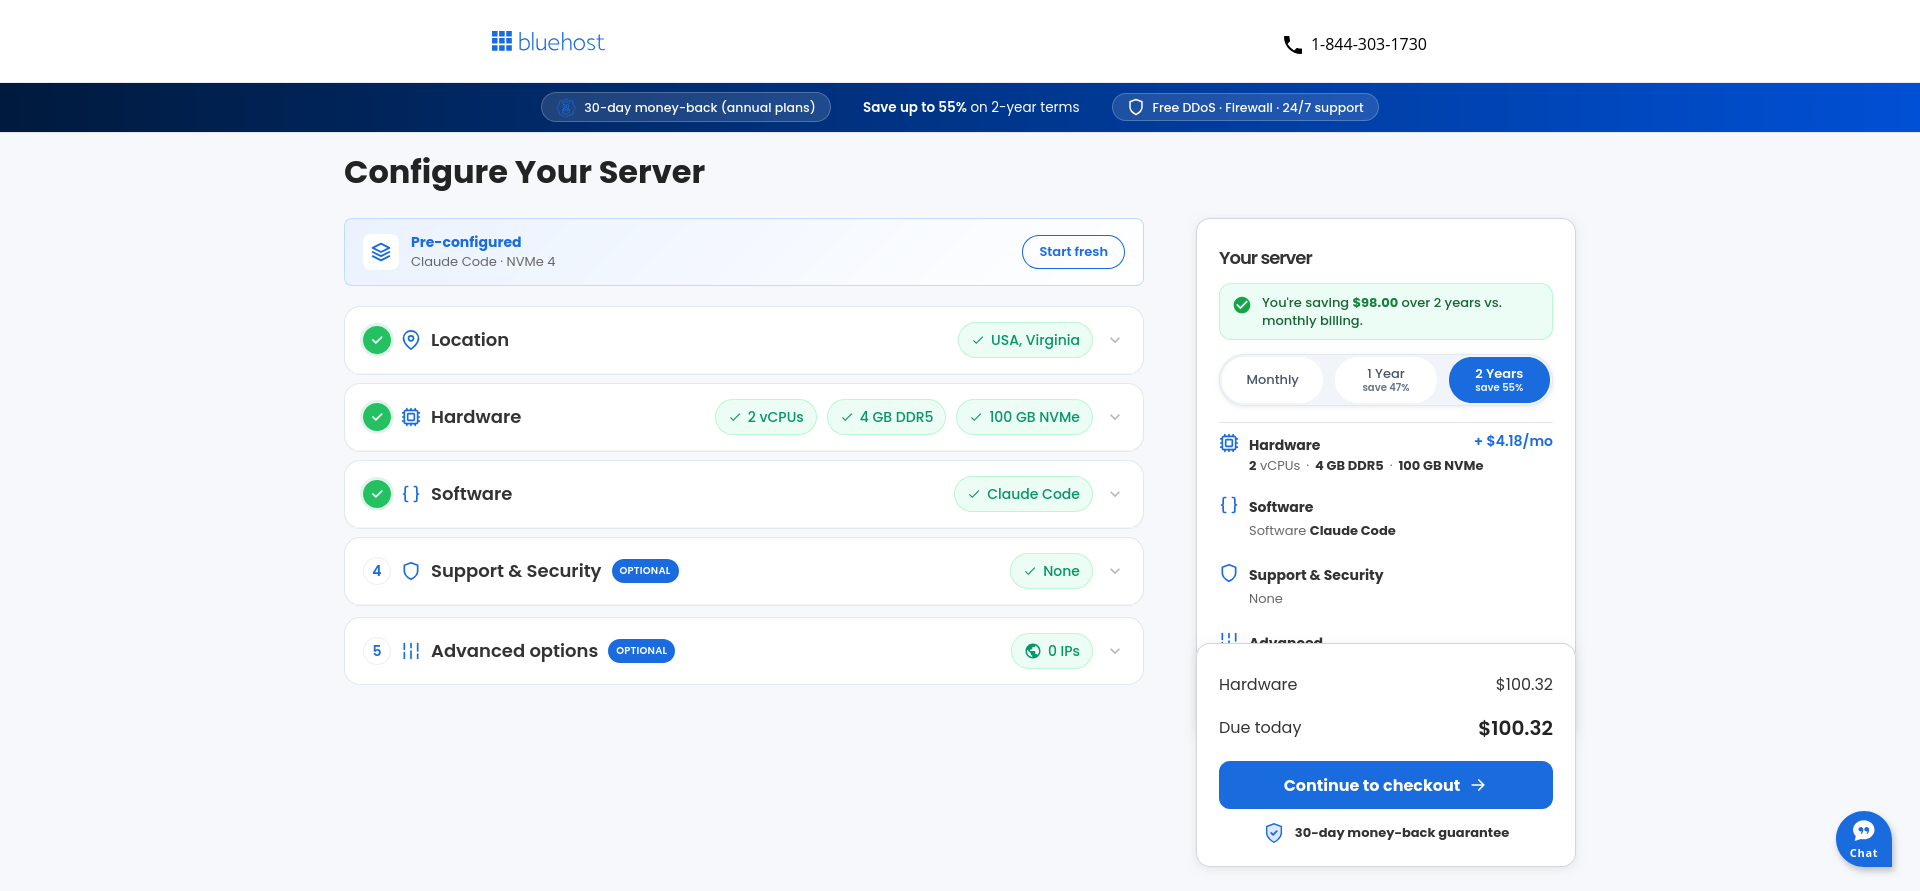Click the OPTIONAL badge beside Support & Security
This screenshot has height=891, width=1920.
[645, 571]
